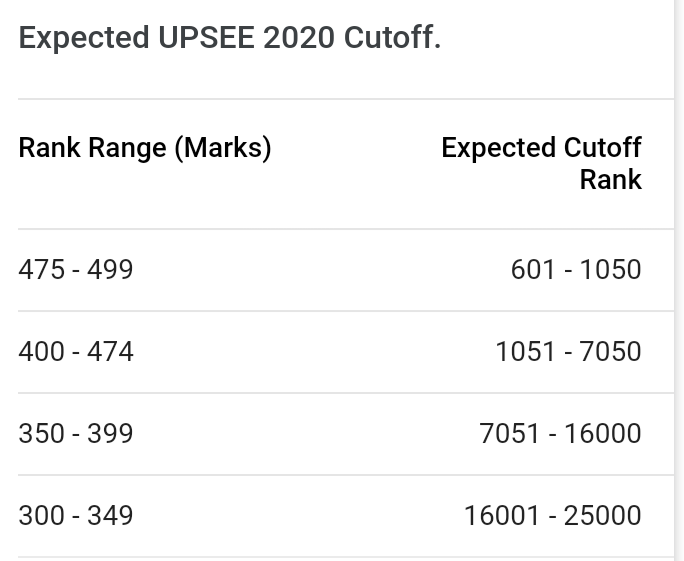
Task: Select the marks value 400
Action: [41, 352]
